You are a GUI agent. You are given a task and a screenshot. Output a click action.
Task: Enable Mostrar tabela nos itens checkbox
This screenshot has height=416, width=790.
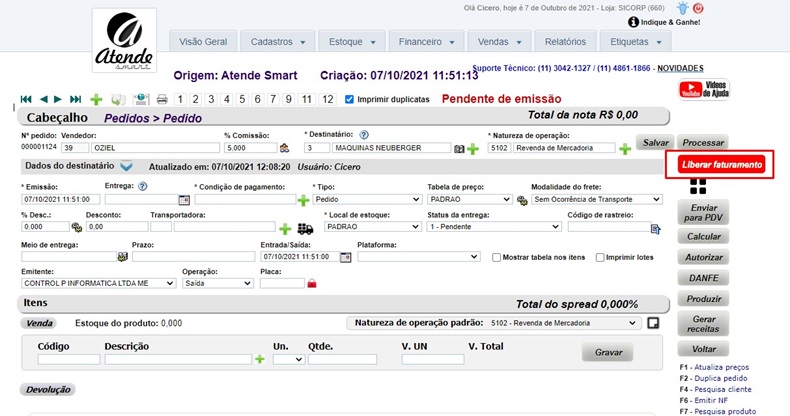[497, 257]
